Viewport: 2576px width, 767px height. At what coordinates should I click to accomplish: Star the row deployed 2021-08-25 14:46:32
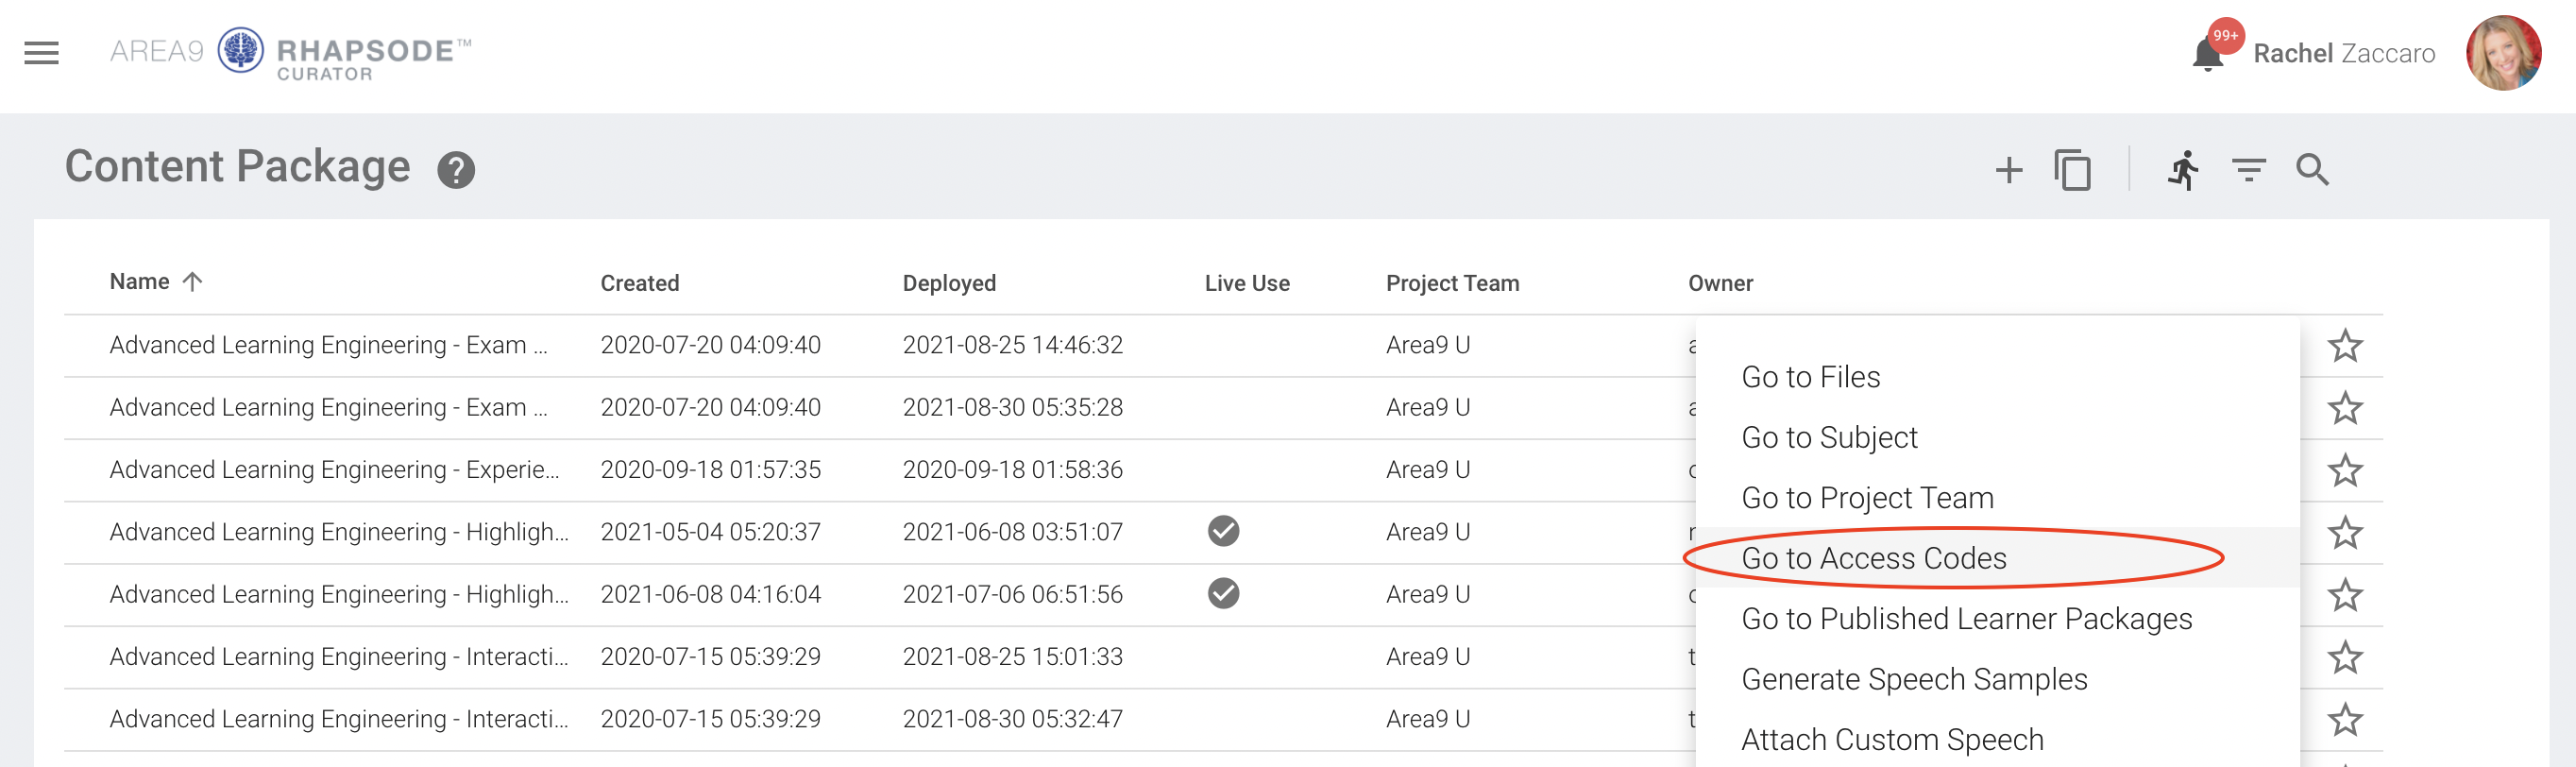coord(2344,346)
